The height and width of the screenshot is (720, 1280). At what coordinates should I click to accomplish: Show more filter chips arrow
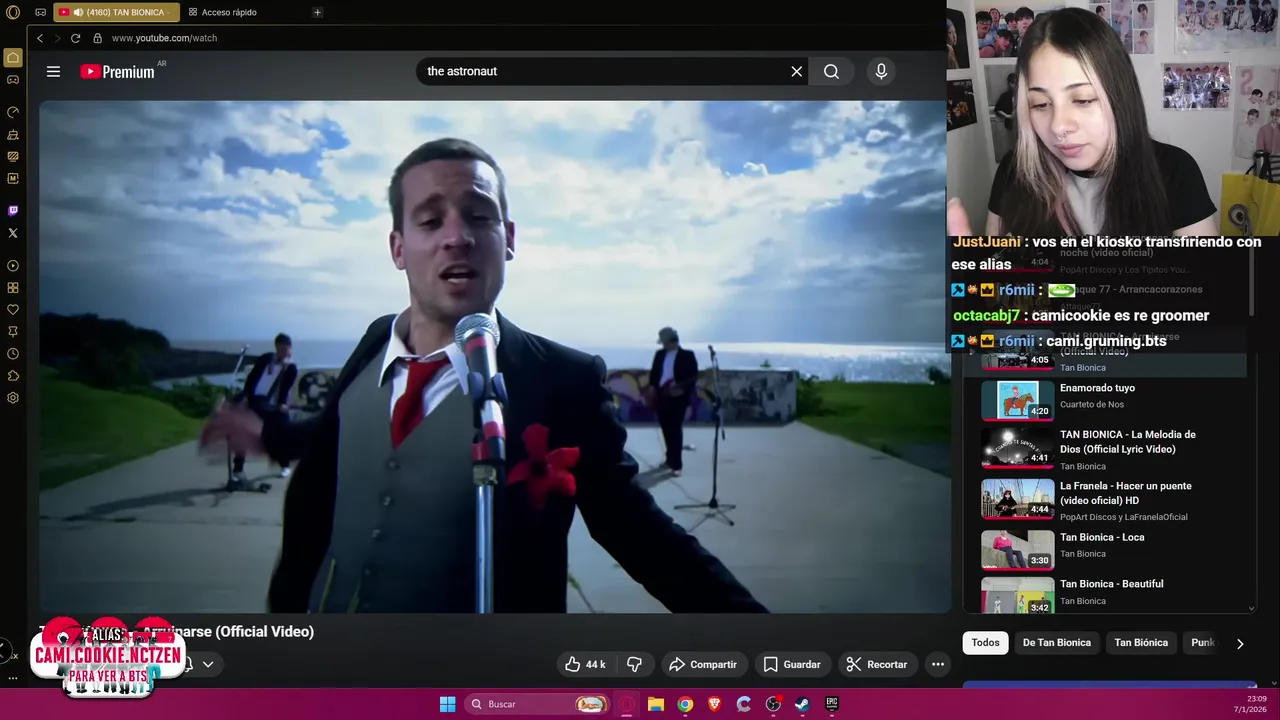click(x=1240, y=643)
